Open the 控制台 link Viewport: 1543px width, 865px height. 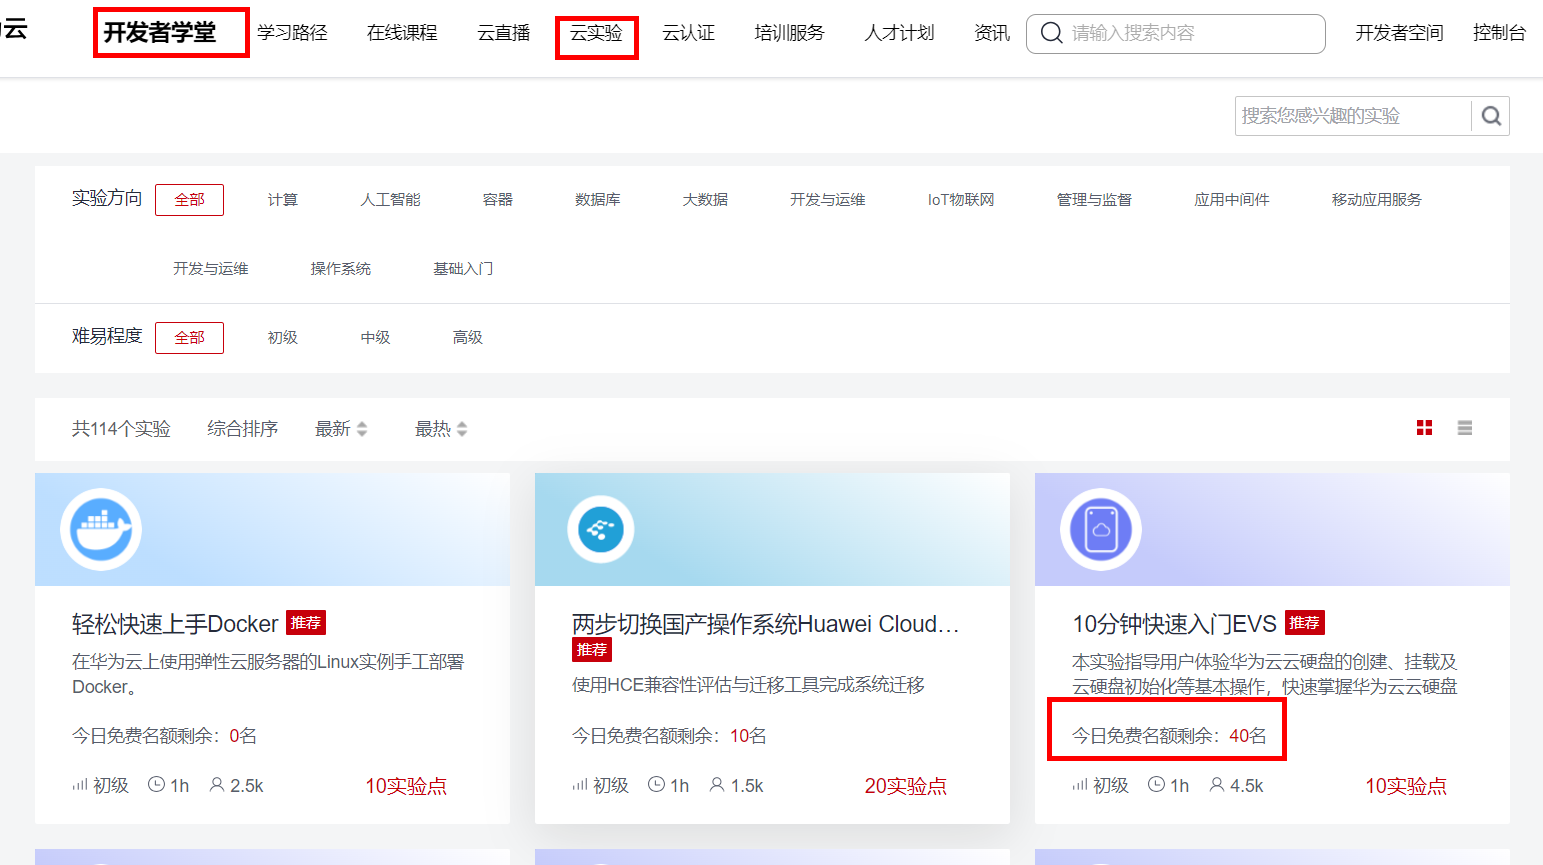click(x=1500, y=33)
